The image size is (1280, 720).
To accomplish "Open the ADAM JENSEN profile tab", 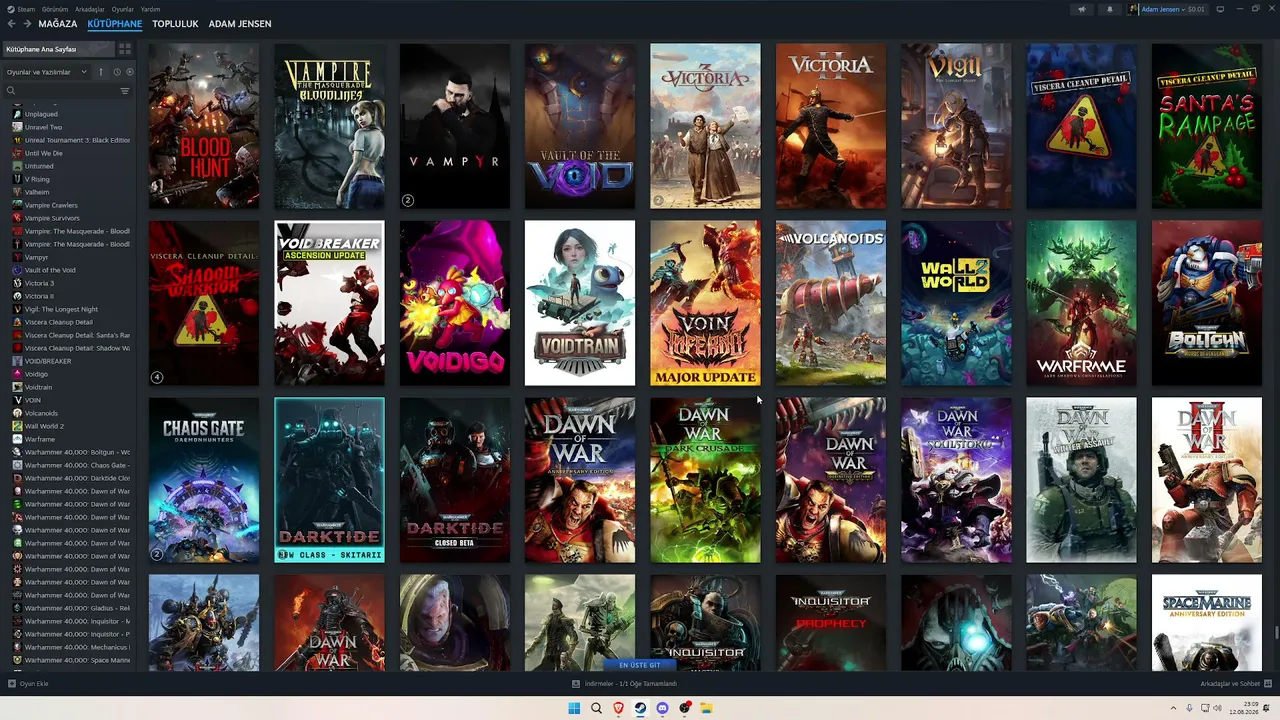I will pos(240,24).
